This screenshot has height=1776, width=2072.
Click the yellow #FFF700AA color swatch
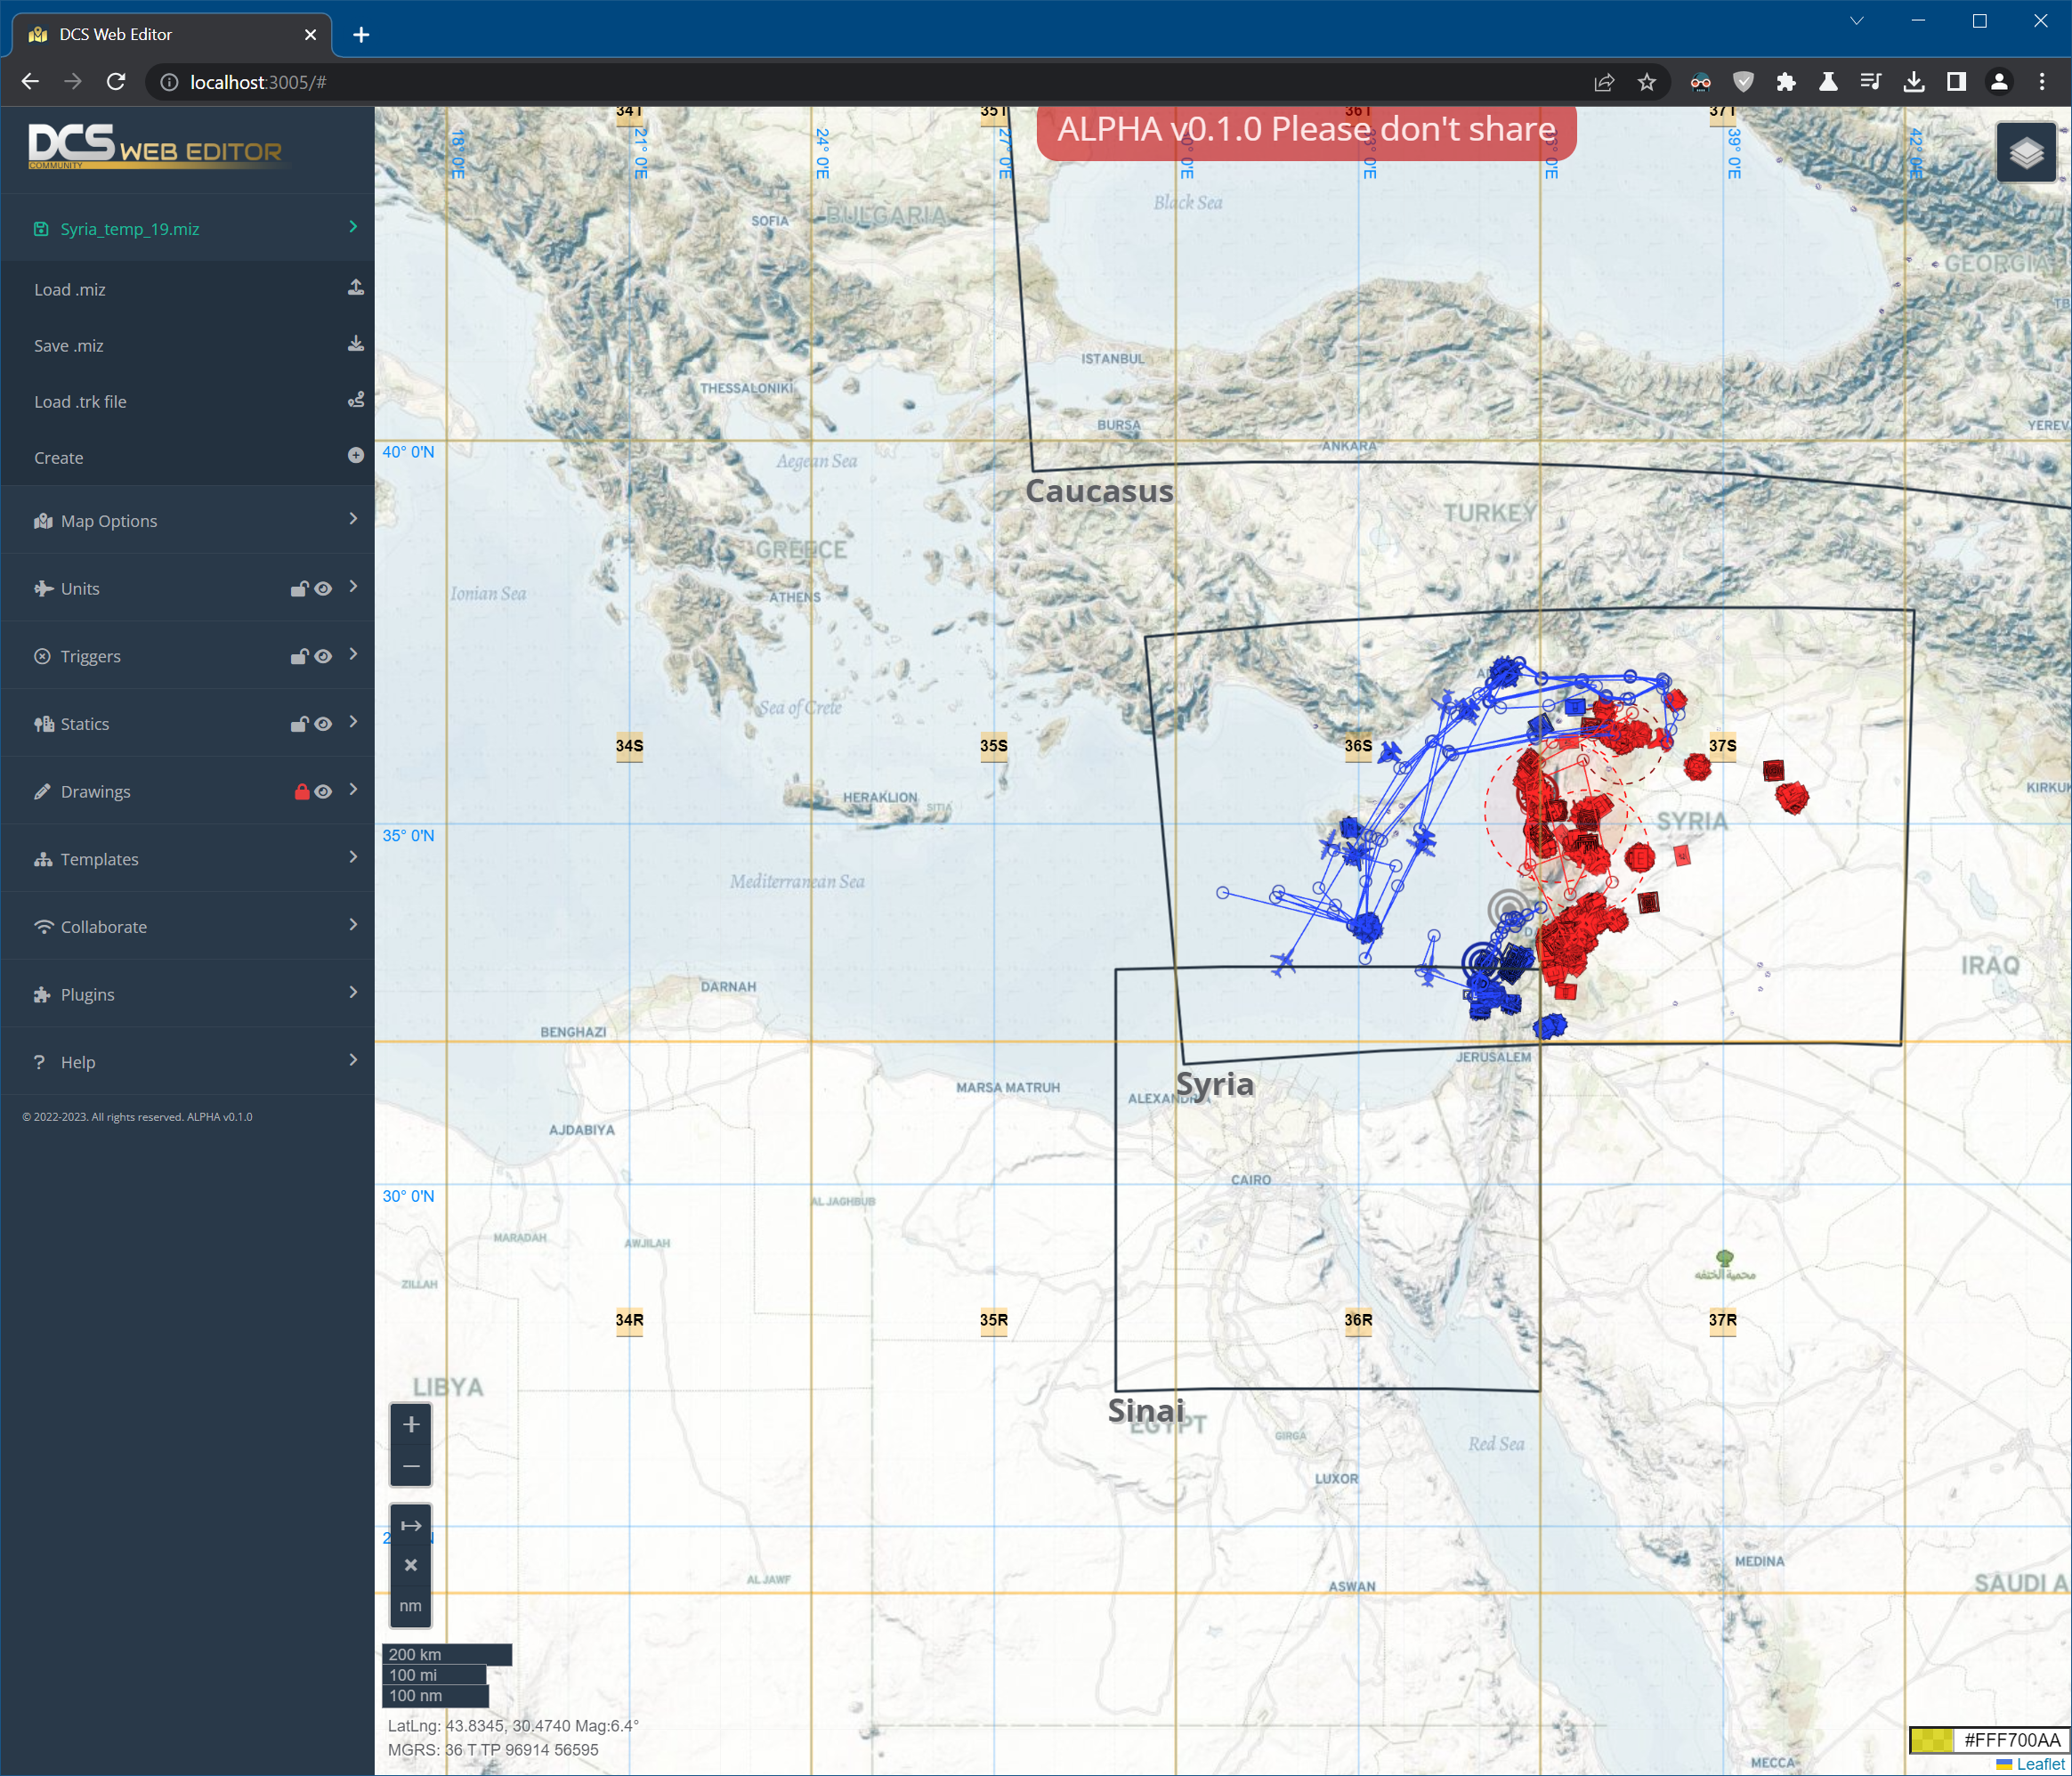click(1931, 1740)
